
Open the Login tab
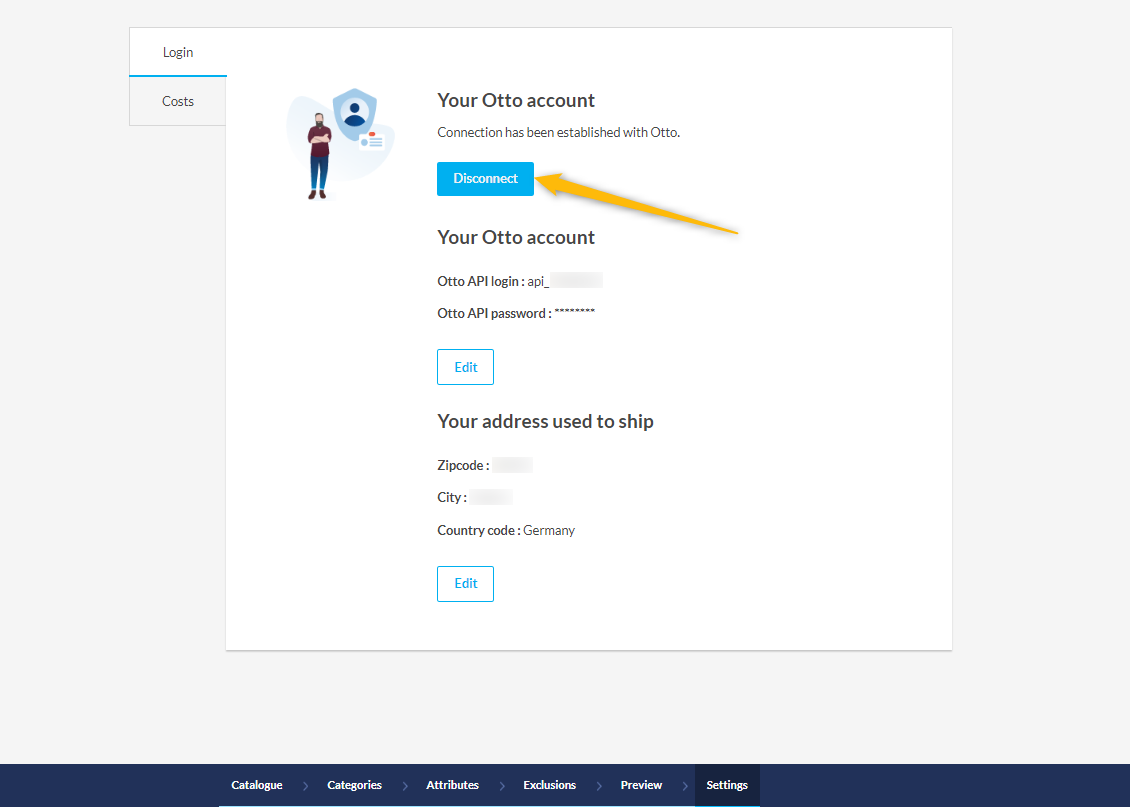(178, 52)
